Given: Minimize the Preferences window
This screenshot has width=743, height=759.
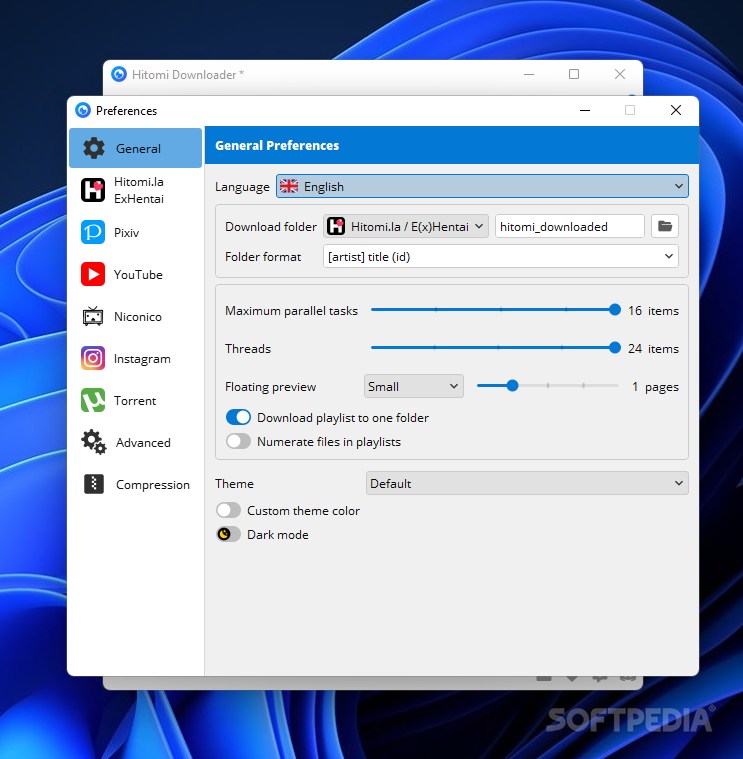Looking at the screenshot, I should click(x=585, y=110).
